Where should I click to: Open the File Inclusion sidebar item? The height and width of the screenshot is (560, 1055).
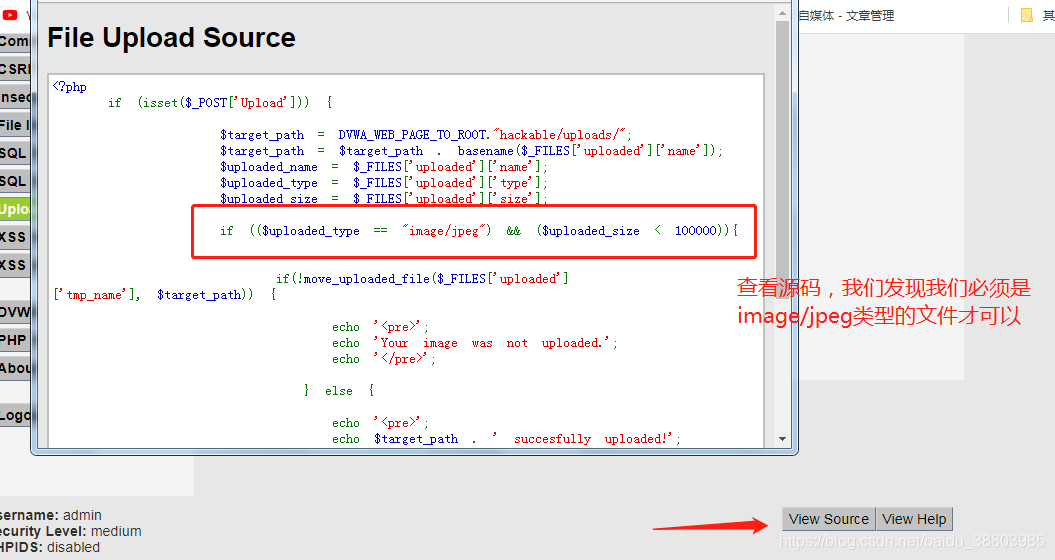[15, 125]
